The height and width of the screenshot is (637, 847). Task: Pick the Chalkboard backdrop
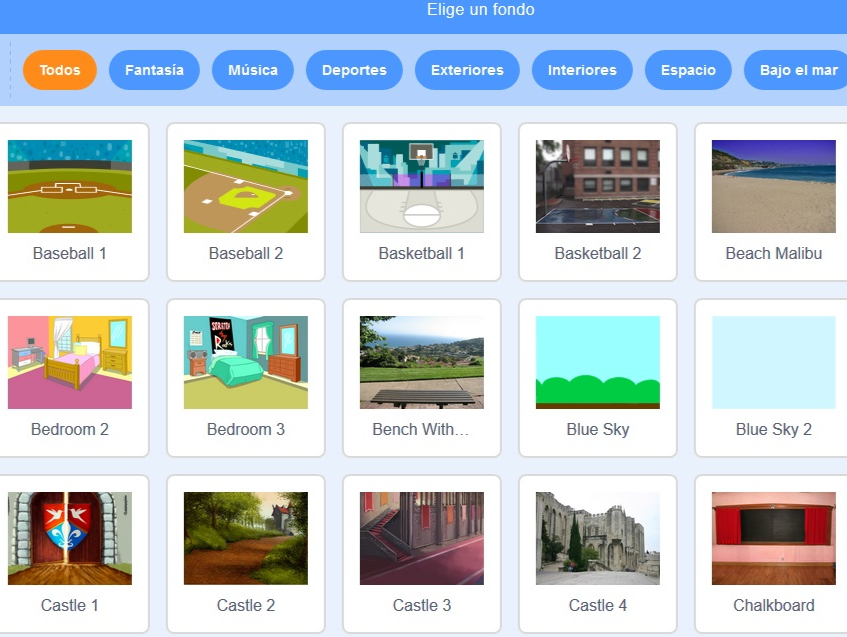point(773,553)
